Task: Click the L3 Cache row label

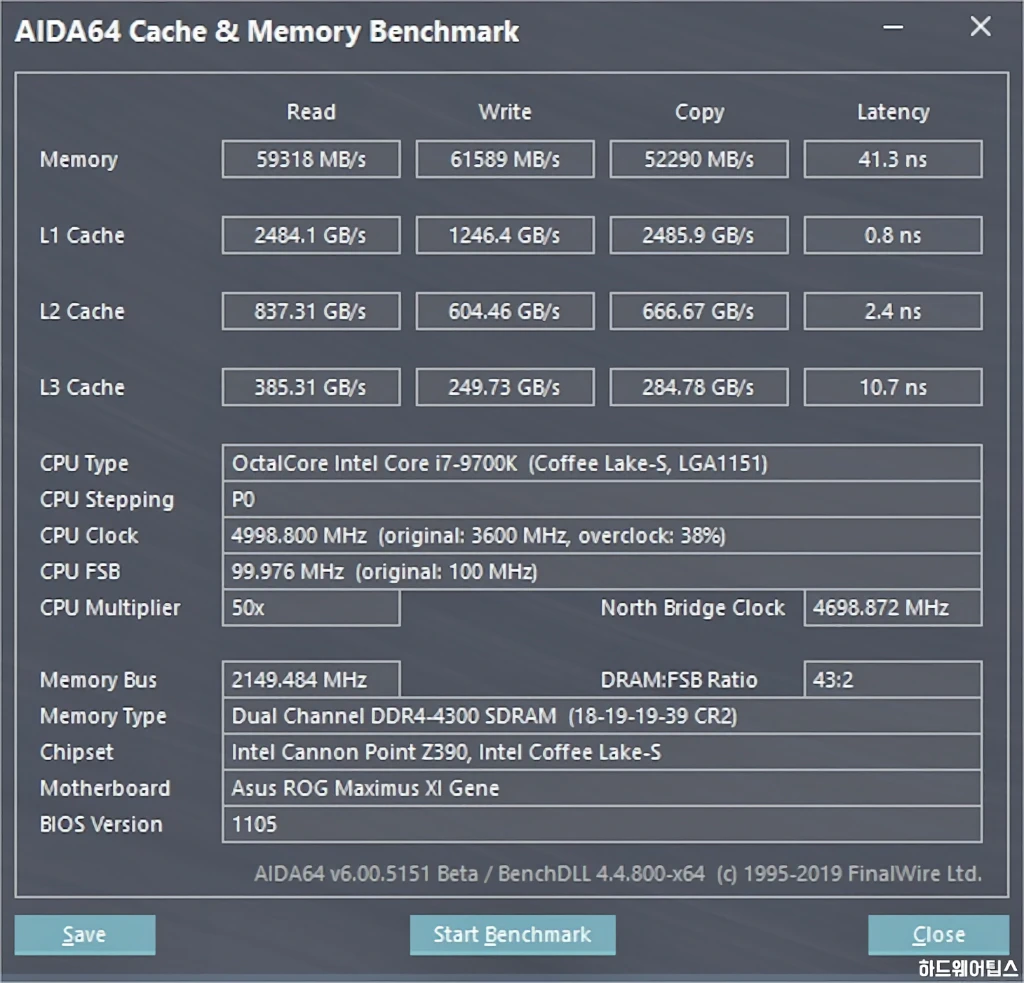Action: tap(82, 387)
